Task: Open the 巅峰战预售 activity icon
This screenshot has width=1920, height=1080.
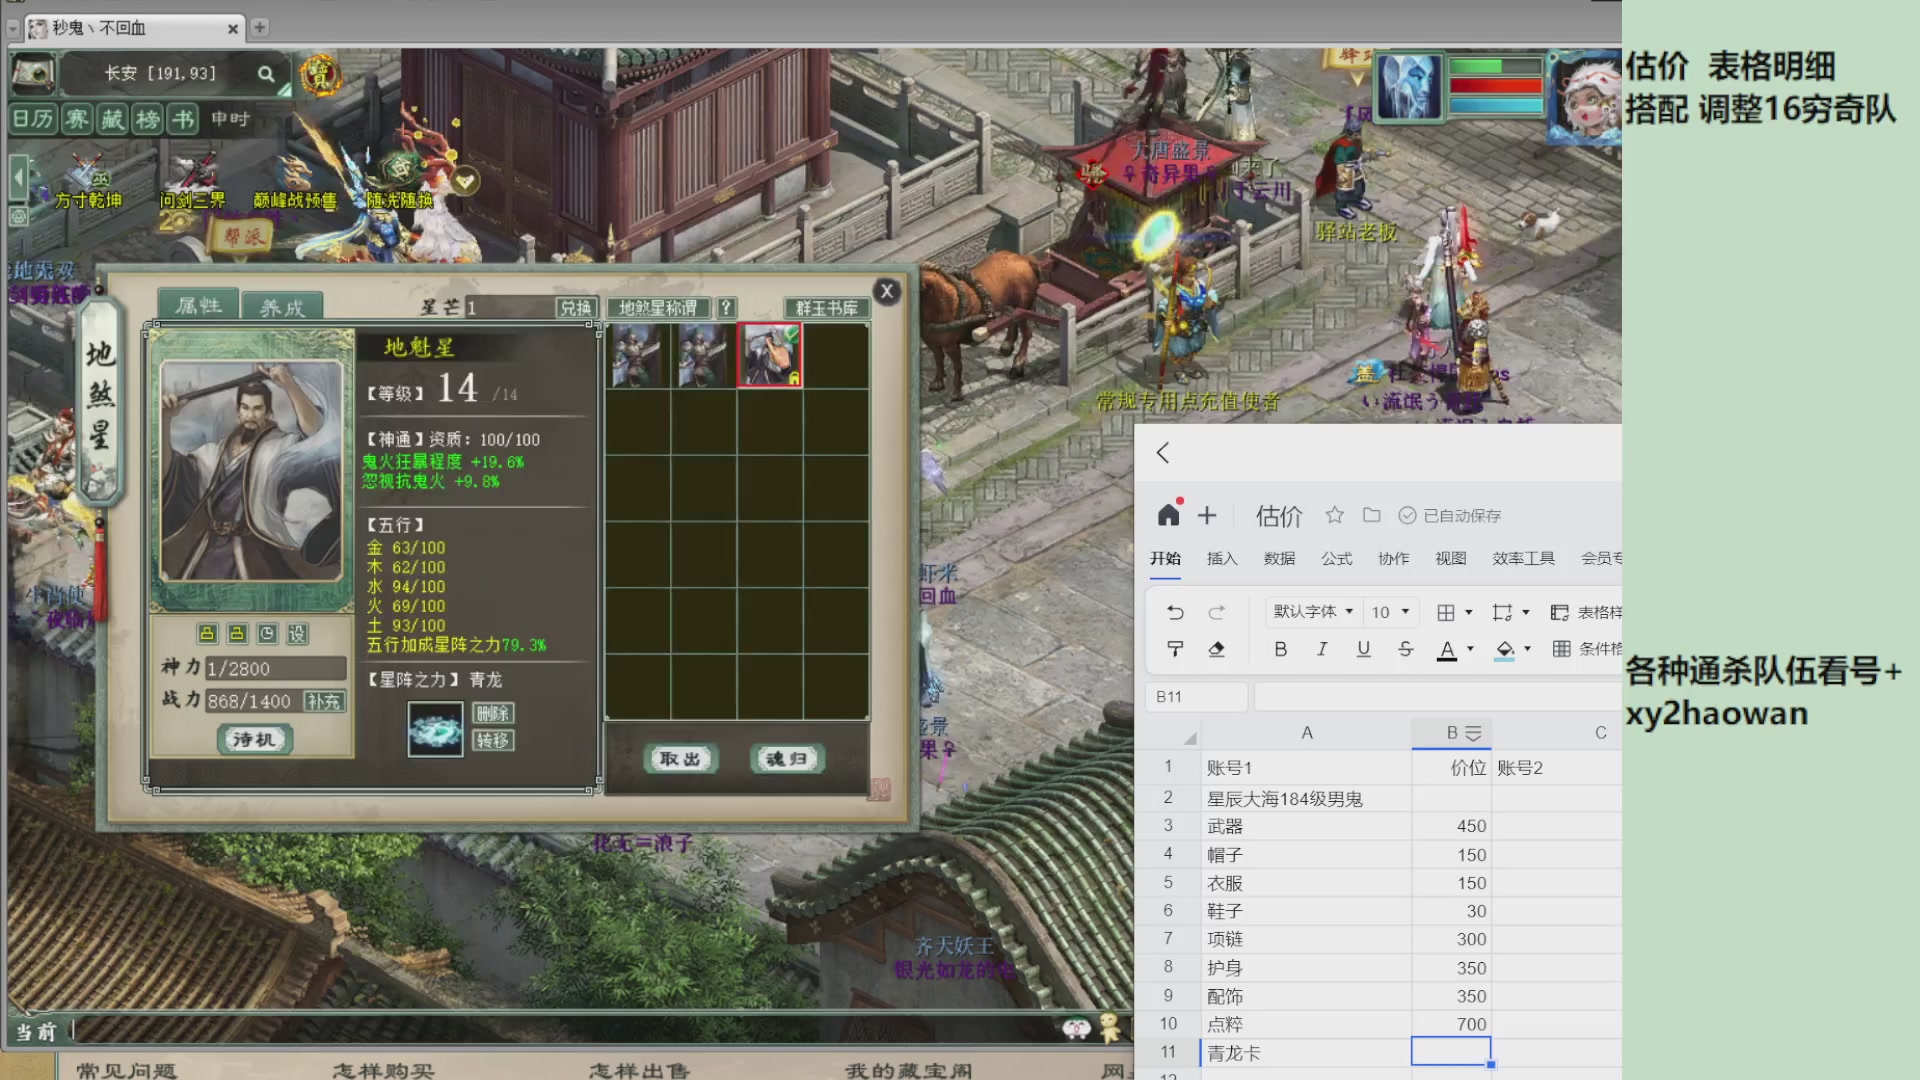Action: [295, 182]
